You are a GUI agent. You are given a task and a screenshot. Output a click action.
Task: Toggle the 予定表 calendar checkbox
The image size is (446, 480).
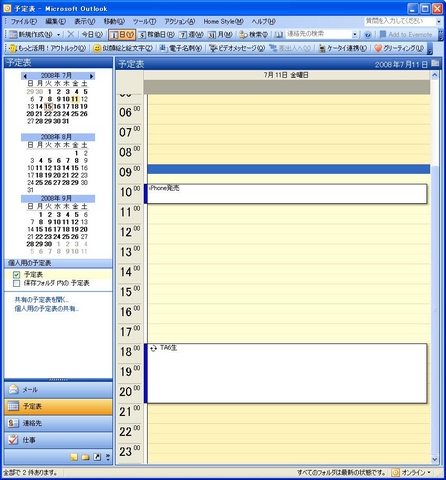pos(17,275)
